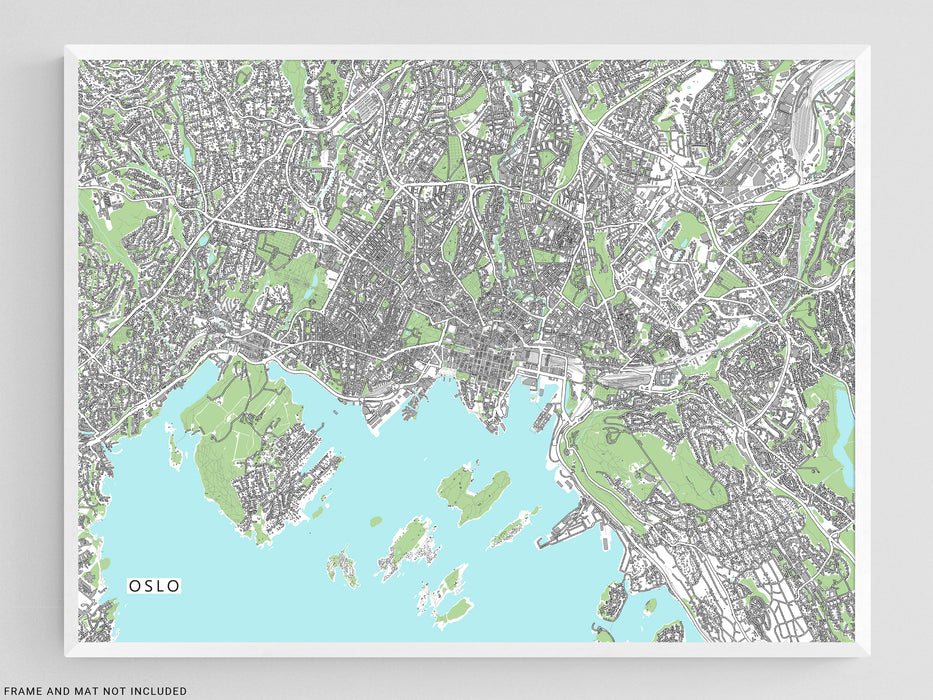933x700 pixels.
Task: Click the largest green island in the fjord
Action: pos(473,493)
